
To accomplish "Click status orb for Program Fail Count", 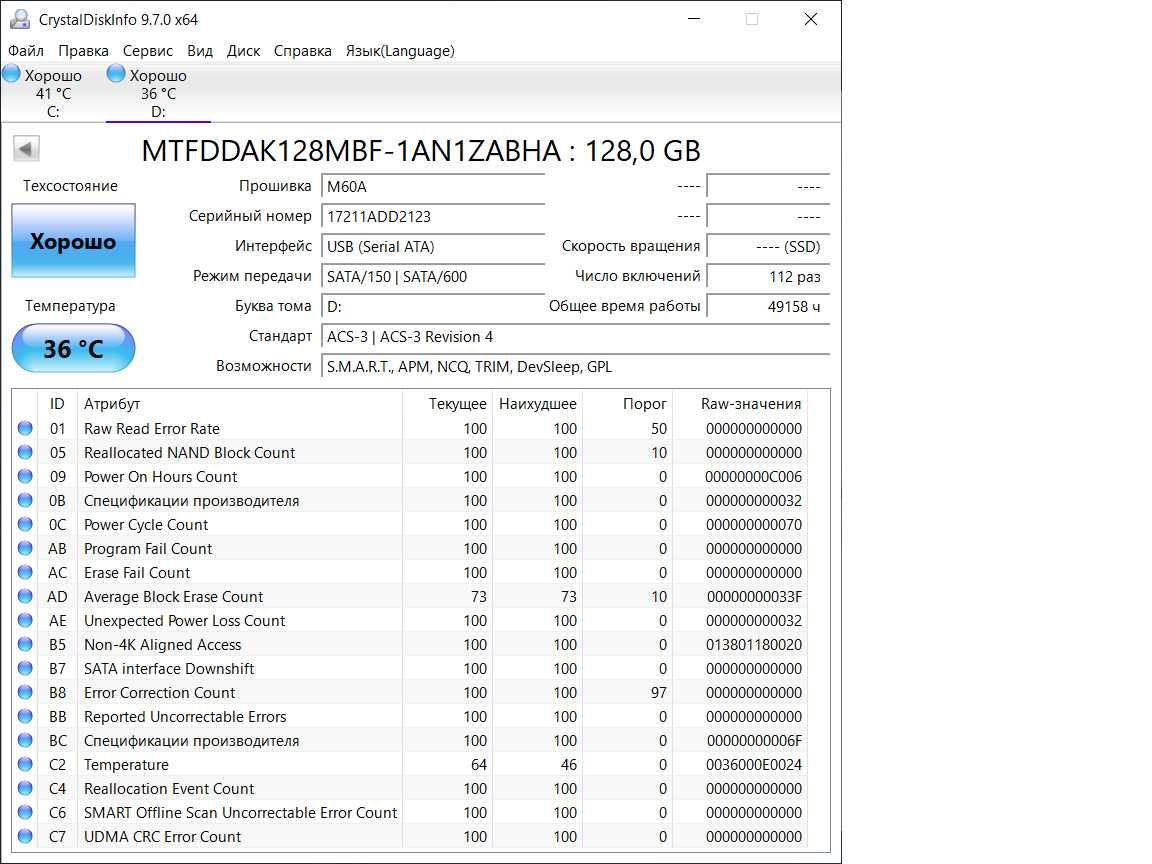I will (x=25, y=548).
